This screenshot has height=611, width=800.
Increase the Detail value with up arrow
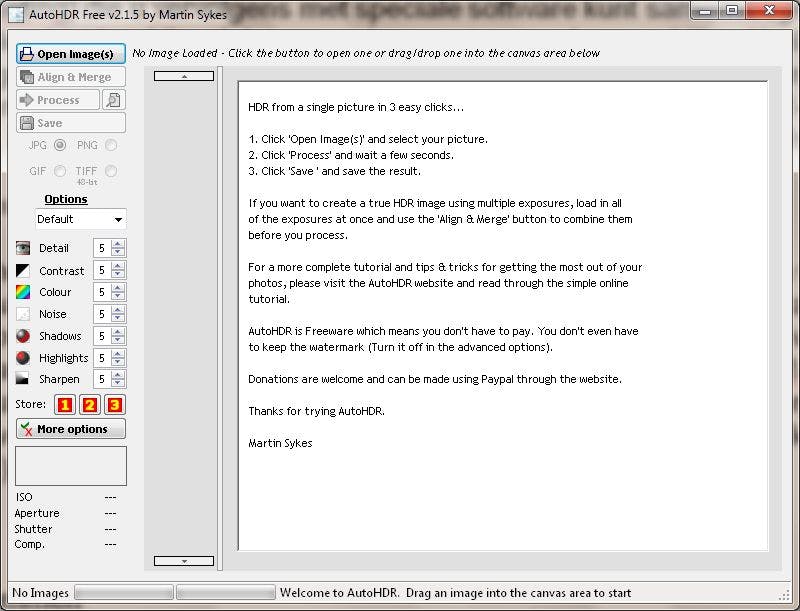pos(118,244)
